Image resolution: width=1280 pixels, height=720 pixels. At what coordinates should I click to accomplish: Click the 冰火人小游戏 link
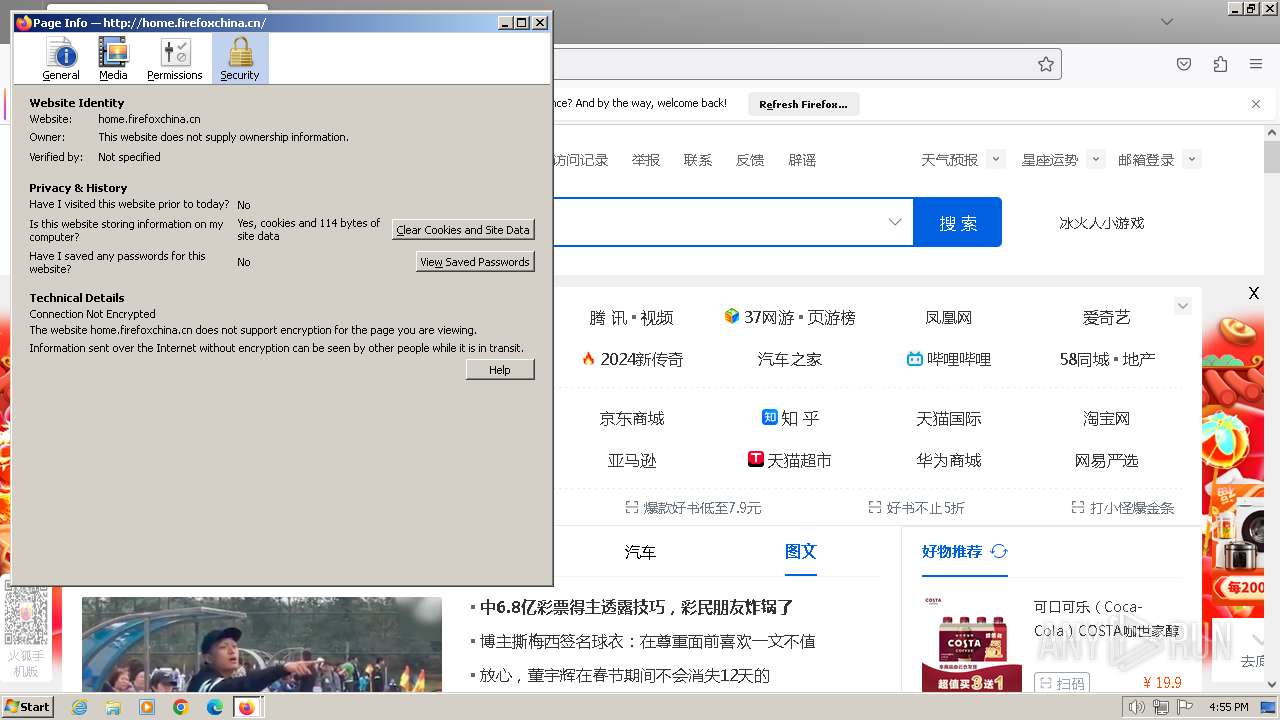[x=1101, y=223]
